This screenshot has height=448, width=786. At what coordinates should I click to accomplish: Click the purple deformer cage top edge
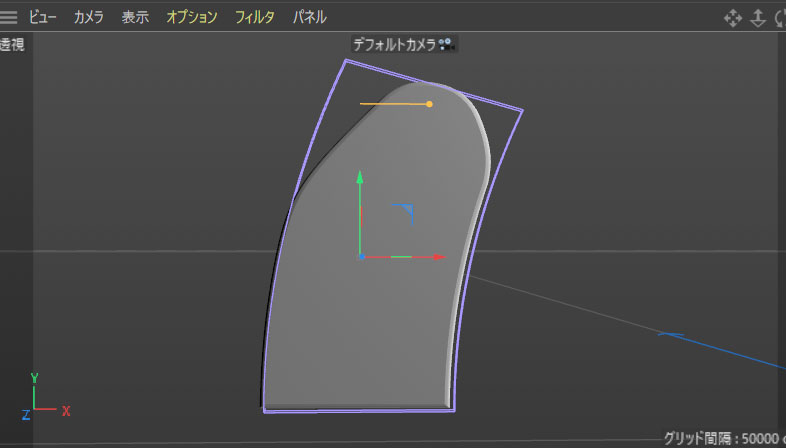(x=432, y=84)
